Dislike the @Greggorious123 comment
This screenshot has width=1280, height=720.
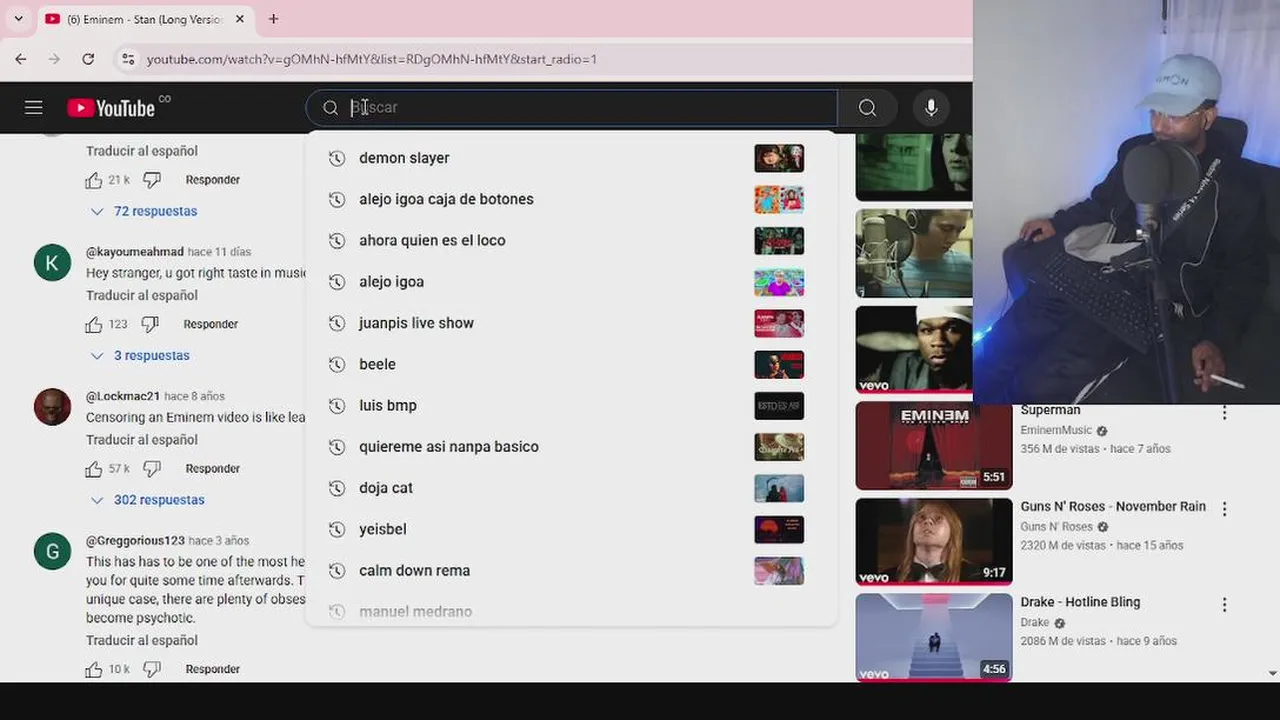coord(152,670)
